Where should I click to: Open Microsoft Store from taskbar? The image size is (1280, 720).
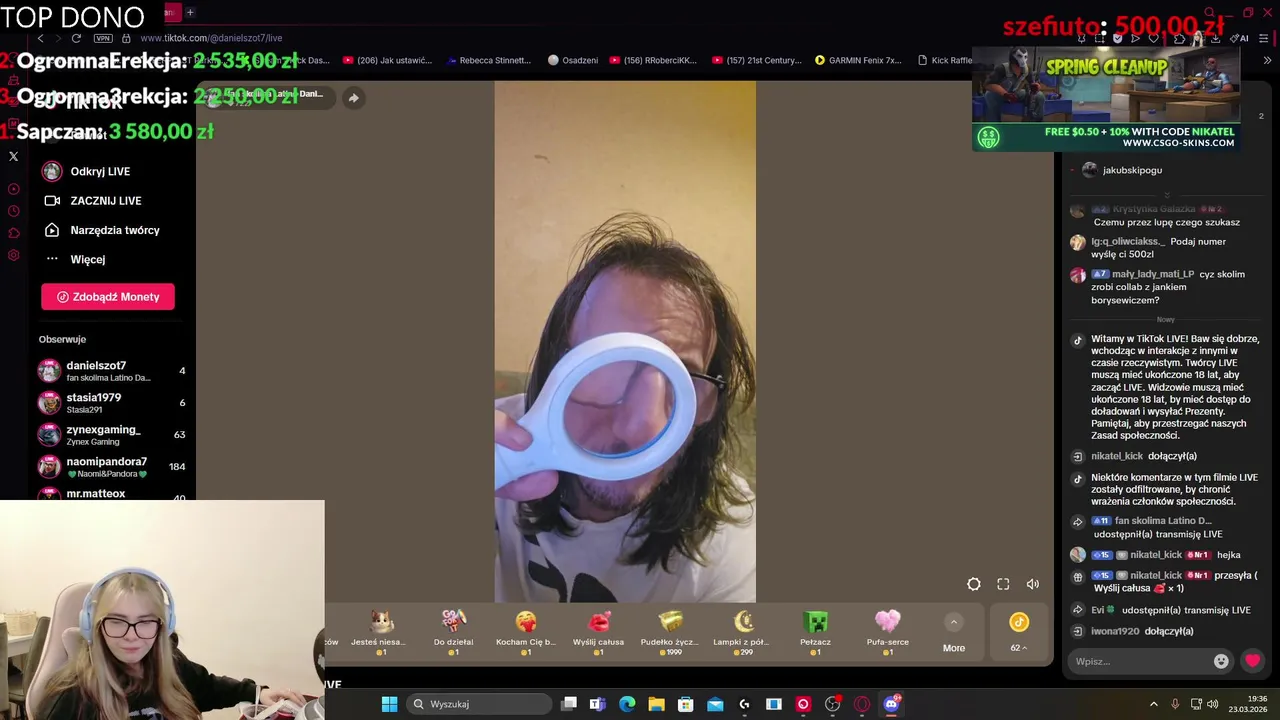pos(685,704)
